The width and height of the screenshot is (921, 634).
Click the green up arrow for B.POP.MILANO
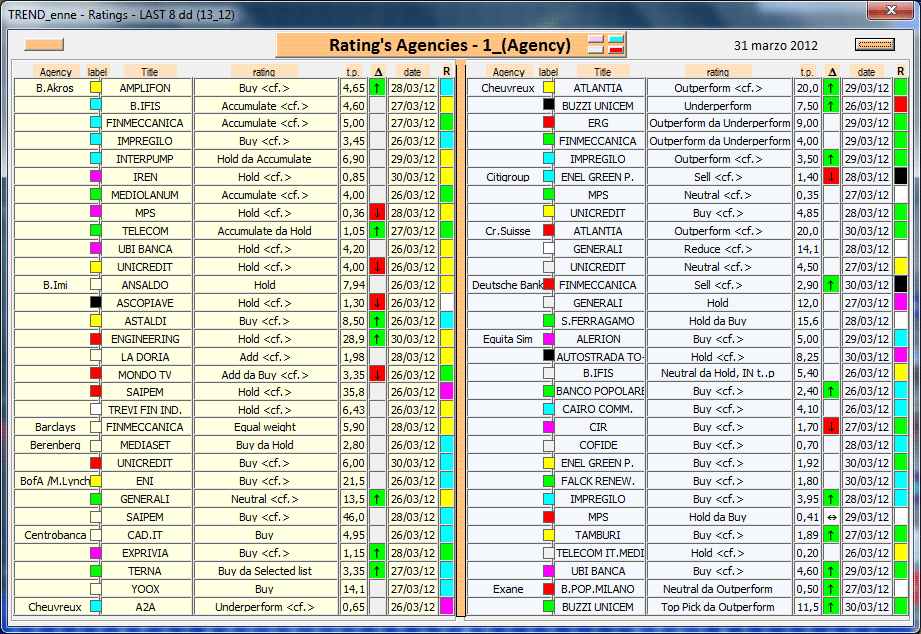(x=831, y=589)
